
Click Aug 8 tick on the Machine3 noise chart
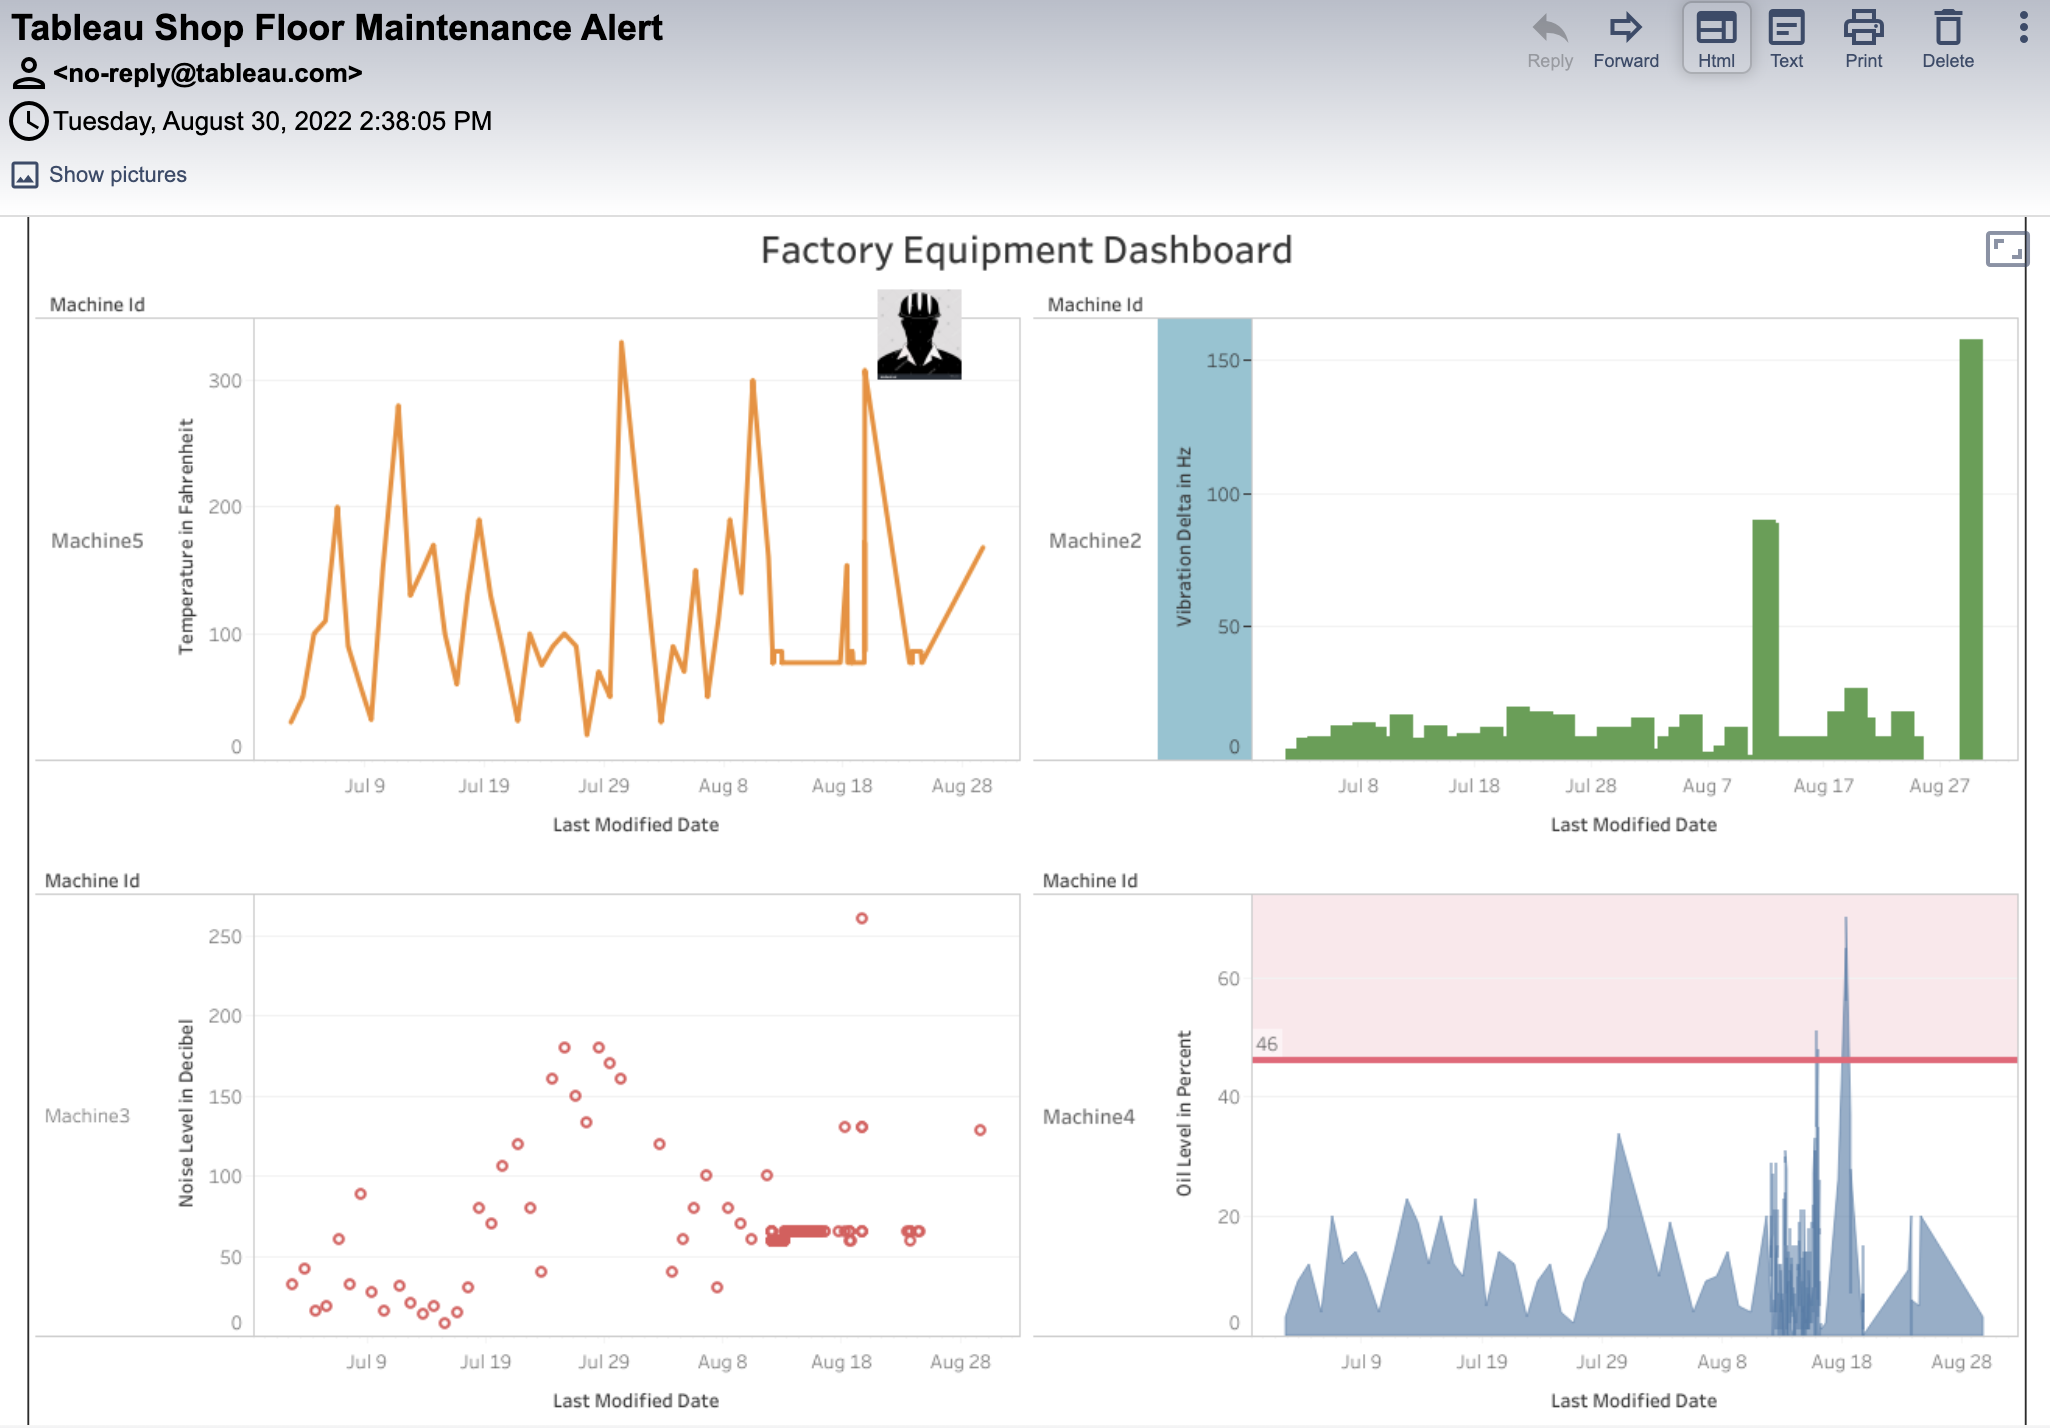pyautogui.click(x=722, y=1362)
